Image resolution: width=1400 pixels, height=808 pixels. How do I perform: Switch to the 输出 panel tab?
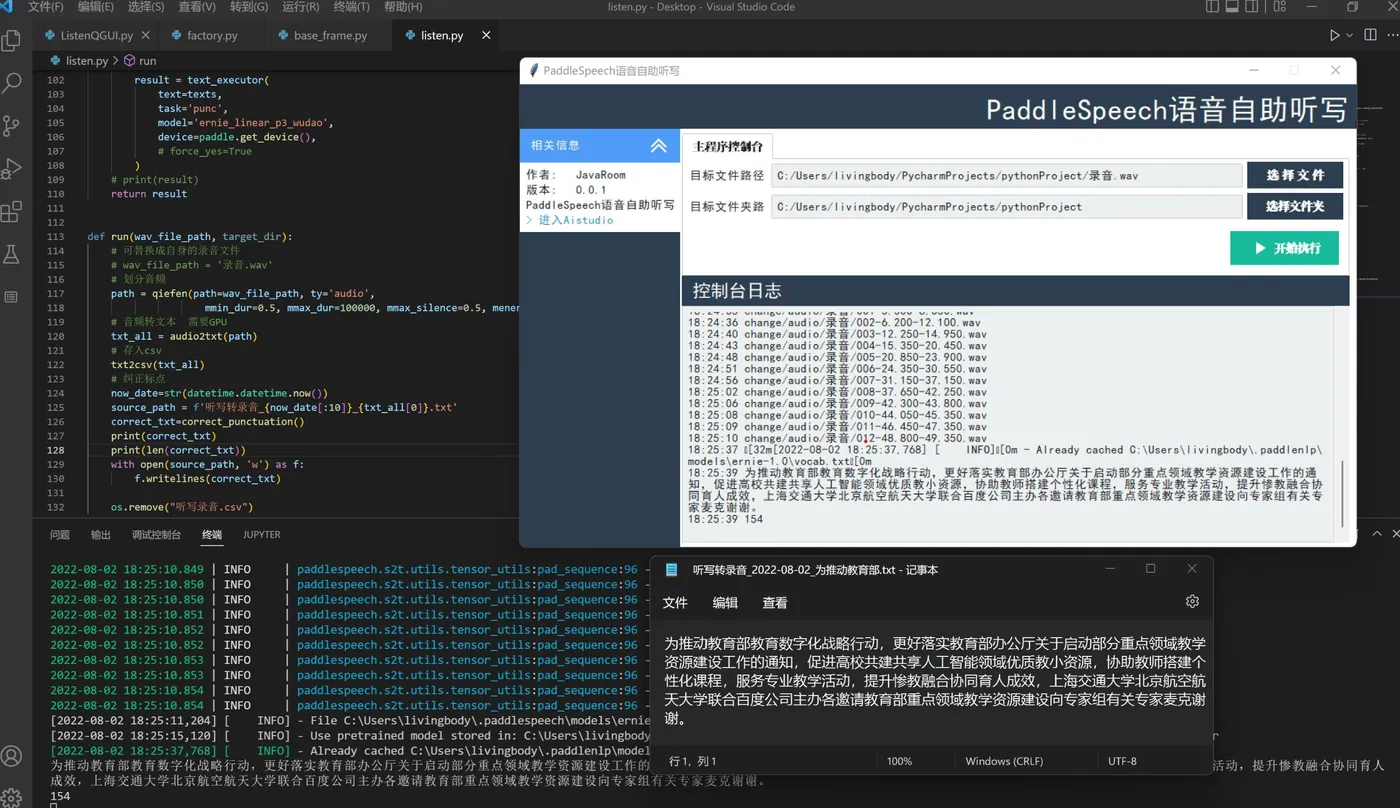coord(101,535)
